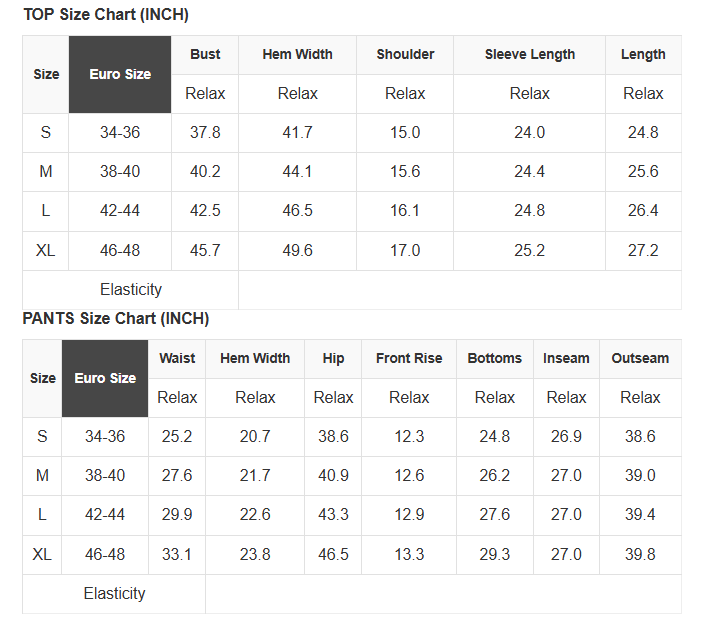Viewport: 702px width, 618px height.
Task: Select the Shoulder column header
Action: [x=405, y=55]
